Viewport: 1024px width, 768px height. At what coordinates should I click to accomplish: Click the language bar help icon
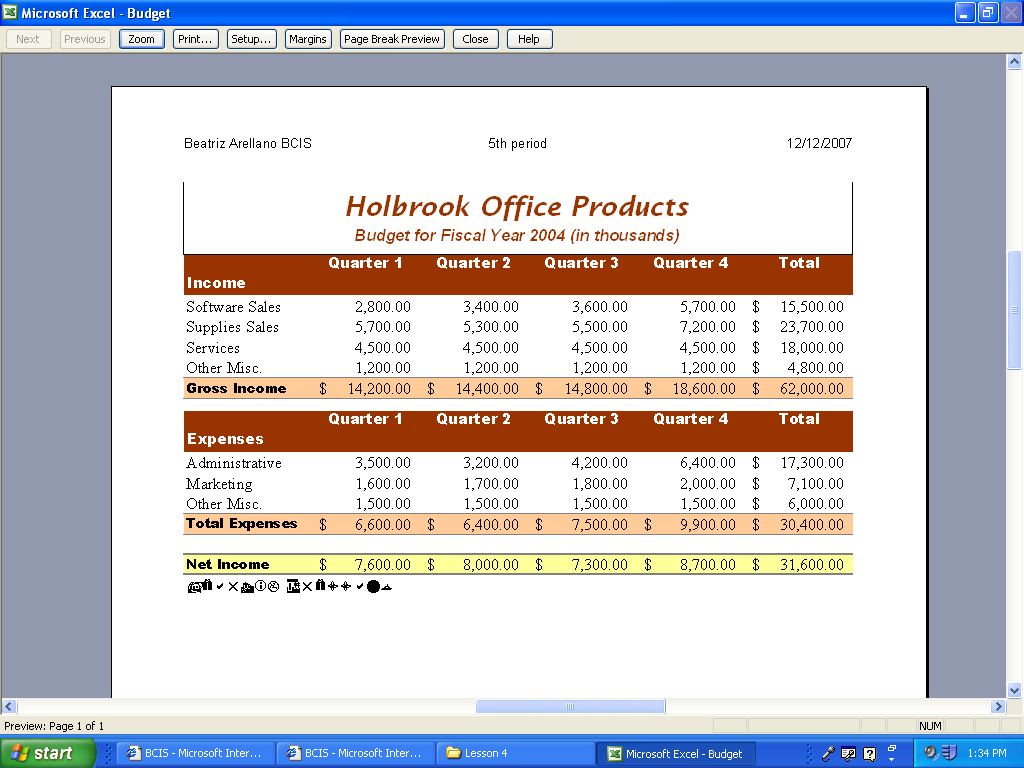click(x=869, y=754)
